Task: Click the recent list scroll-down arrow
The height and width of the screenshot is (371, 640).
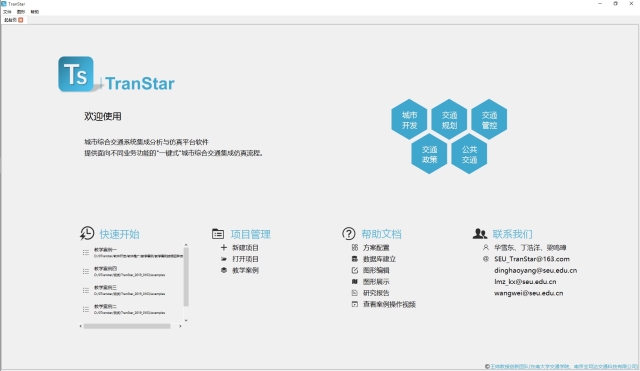Action: (186, 320)
